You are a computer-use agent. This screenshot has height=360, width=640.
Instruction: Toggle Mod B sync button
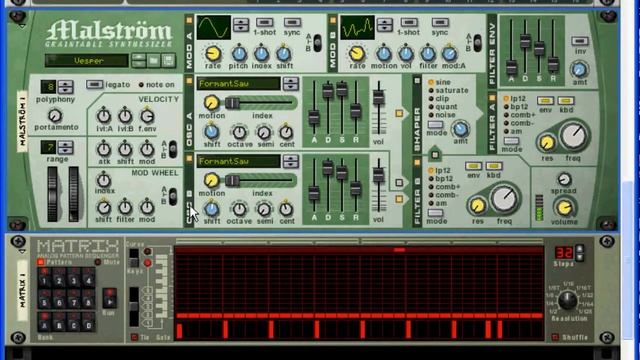pyautogui.click(x=440, y=22)
